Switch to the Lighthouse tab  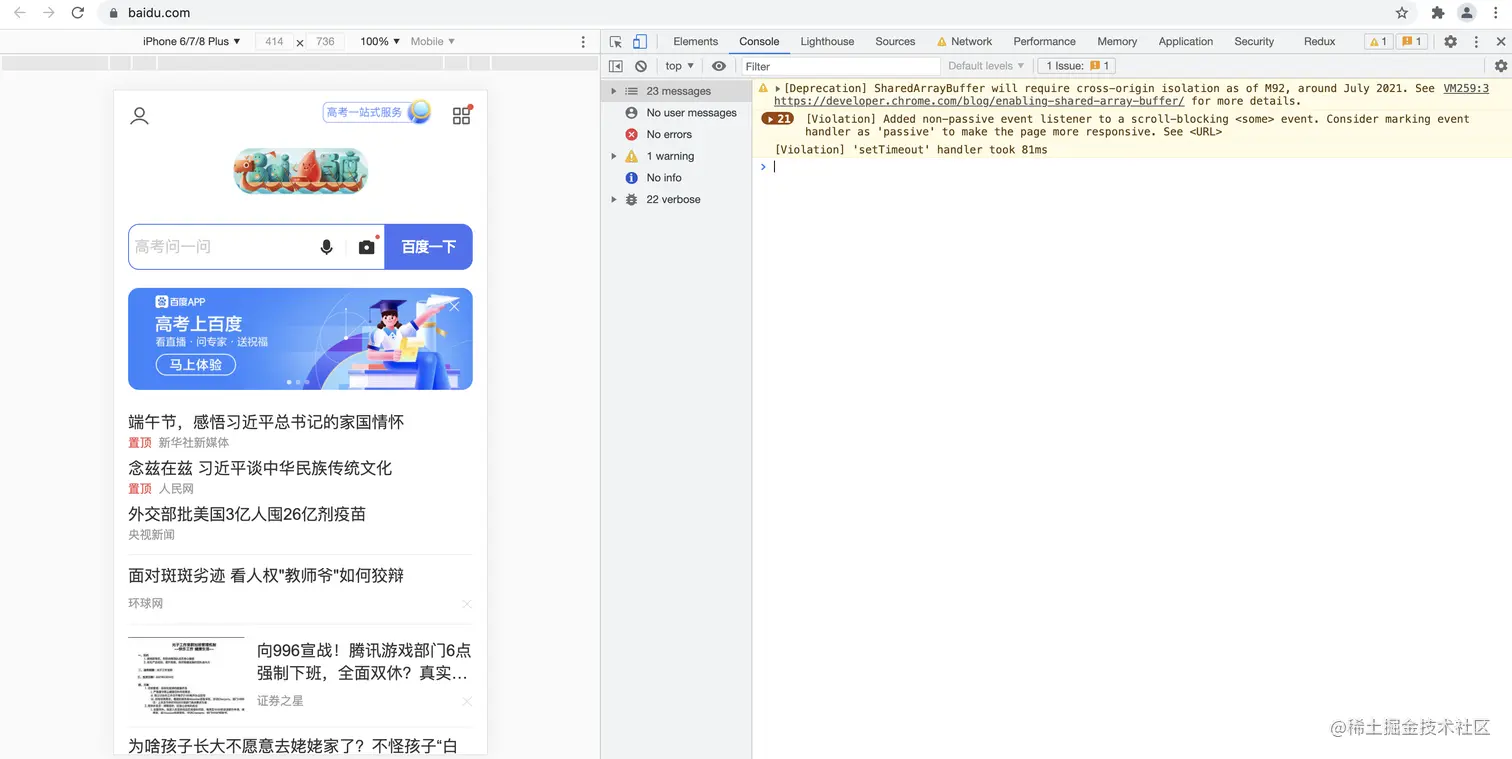tap(827, 42)
